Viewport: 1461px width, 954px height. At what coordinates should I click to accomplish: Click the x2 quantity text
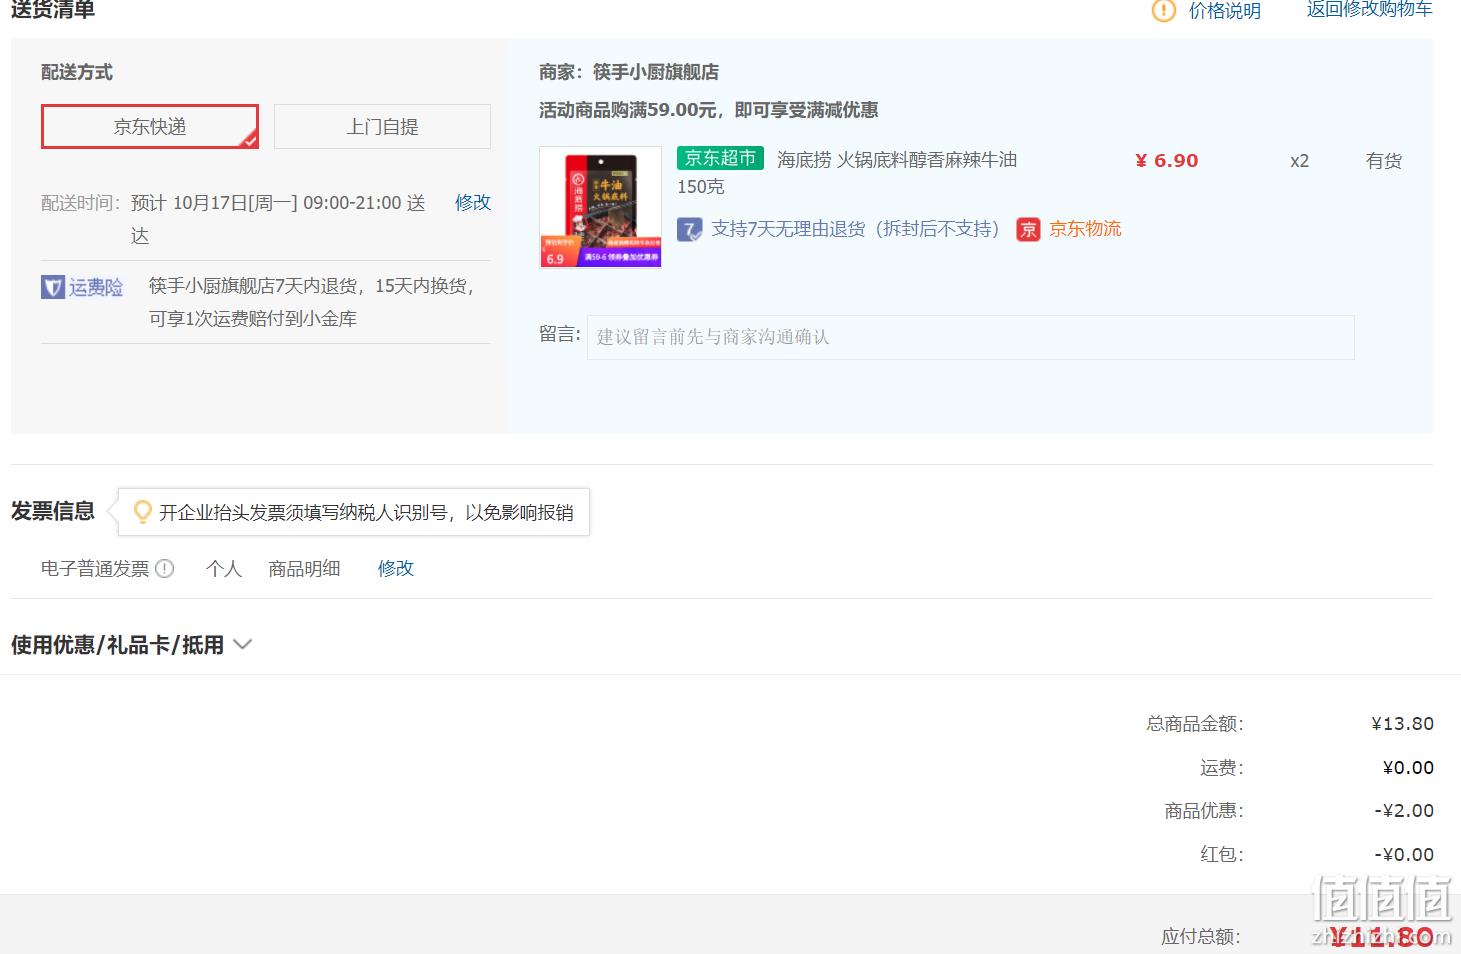click(1299, 161)
